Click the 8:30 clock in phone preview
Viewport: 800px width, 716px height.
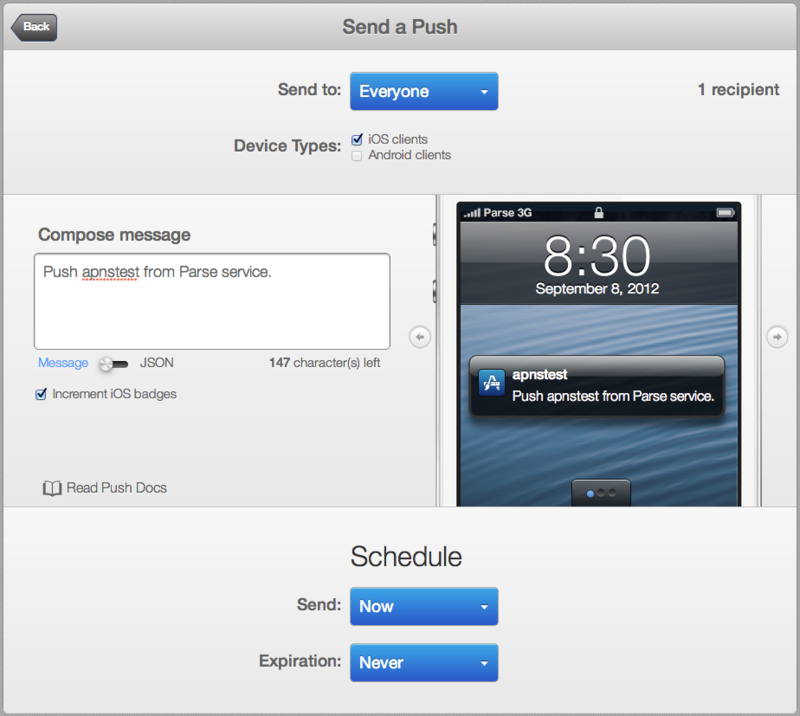point(597,256)
